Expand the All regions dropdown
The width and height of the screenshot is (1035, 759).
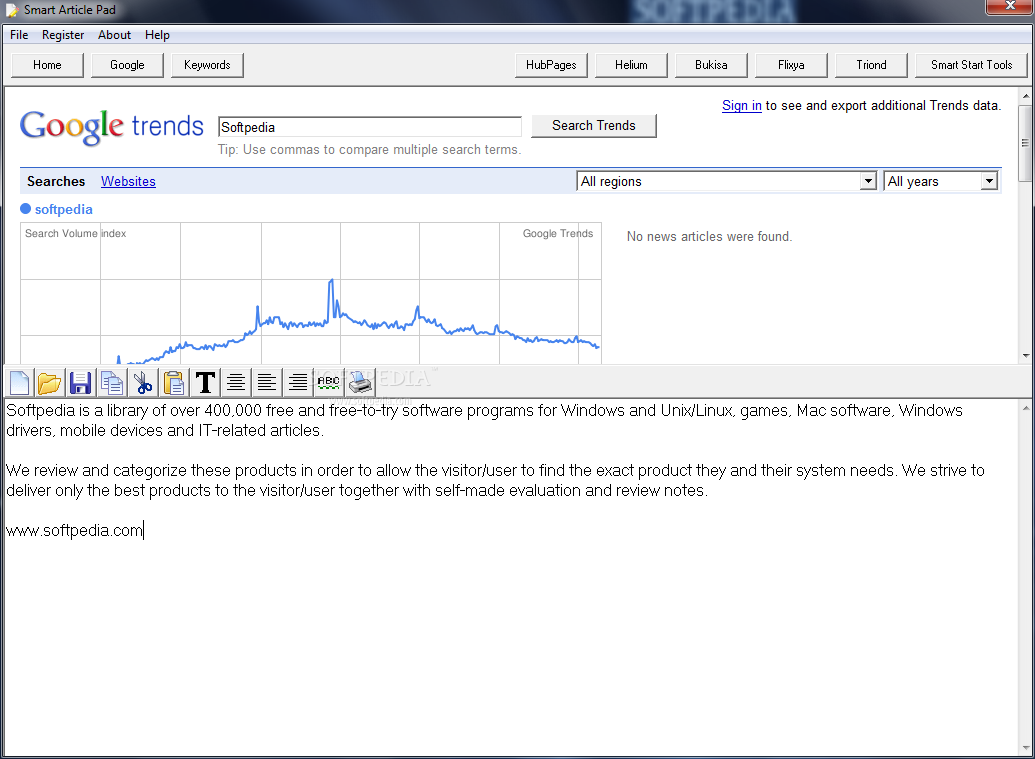[727, 182]
